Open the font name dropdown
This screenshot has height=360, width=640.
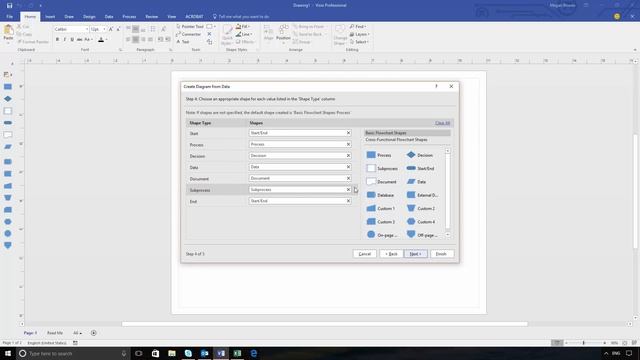(87, 29)
